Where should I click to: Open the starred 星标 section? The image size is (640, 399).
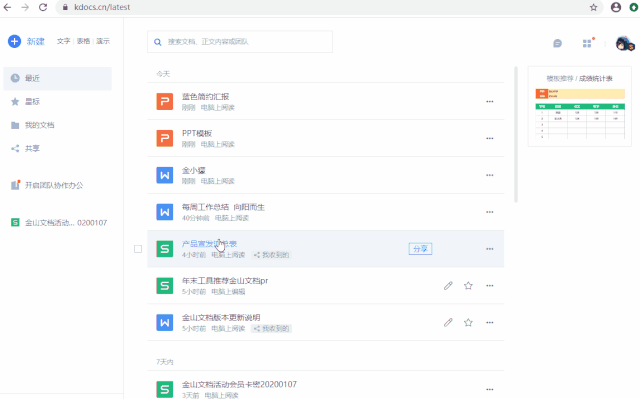(32, 102)
